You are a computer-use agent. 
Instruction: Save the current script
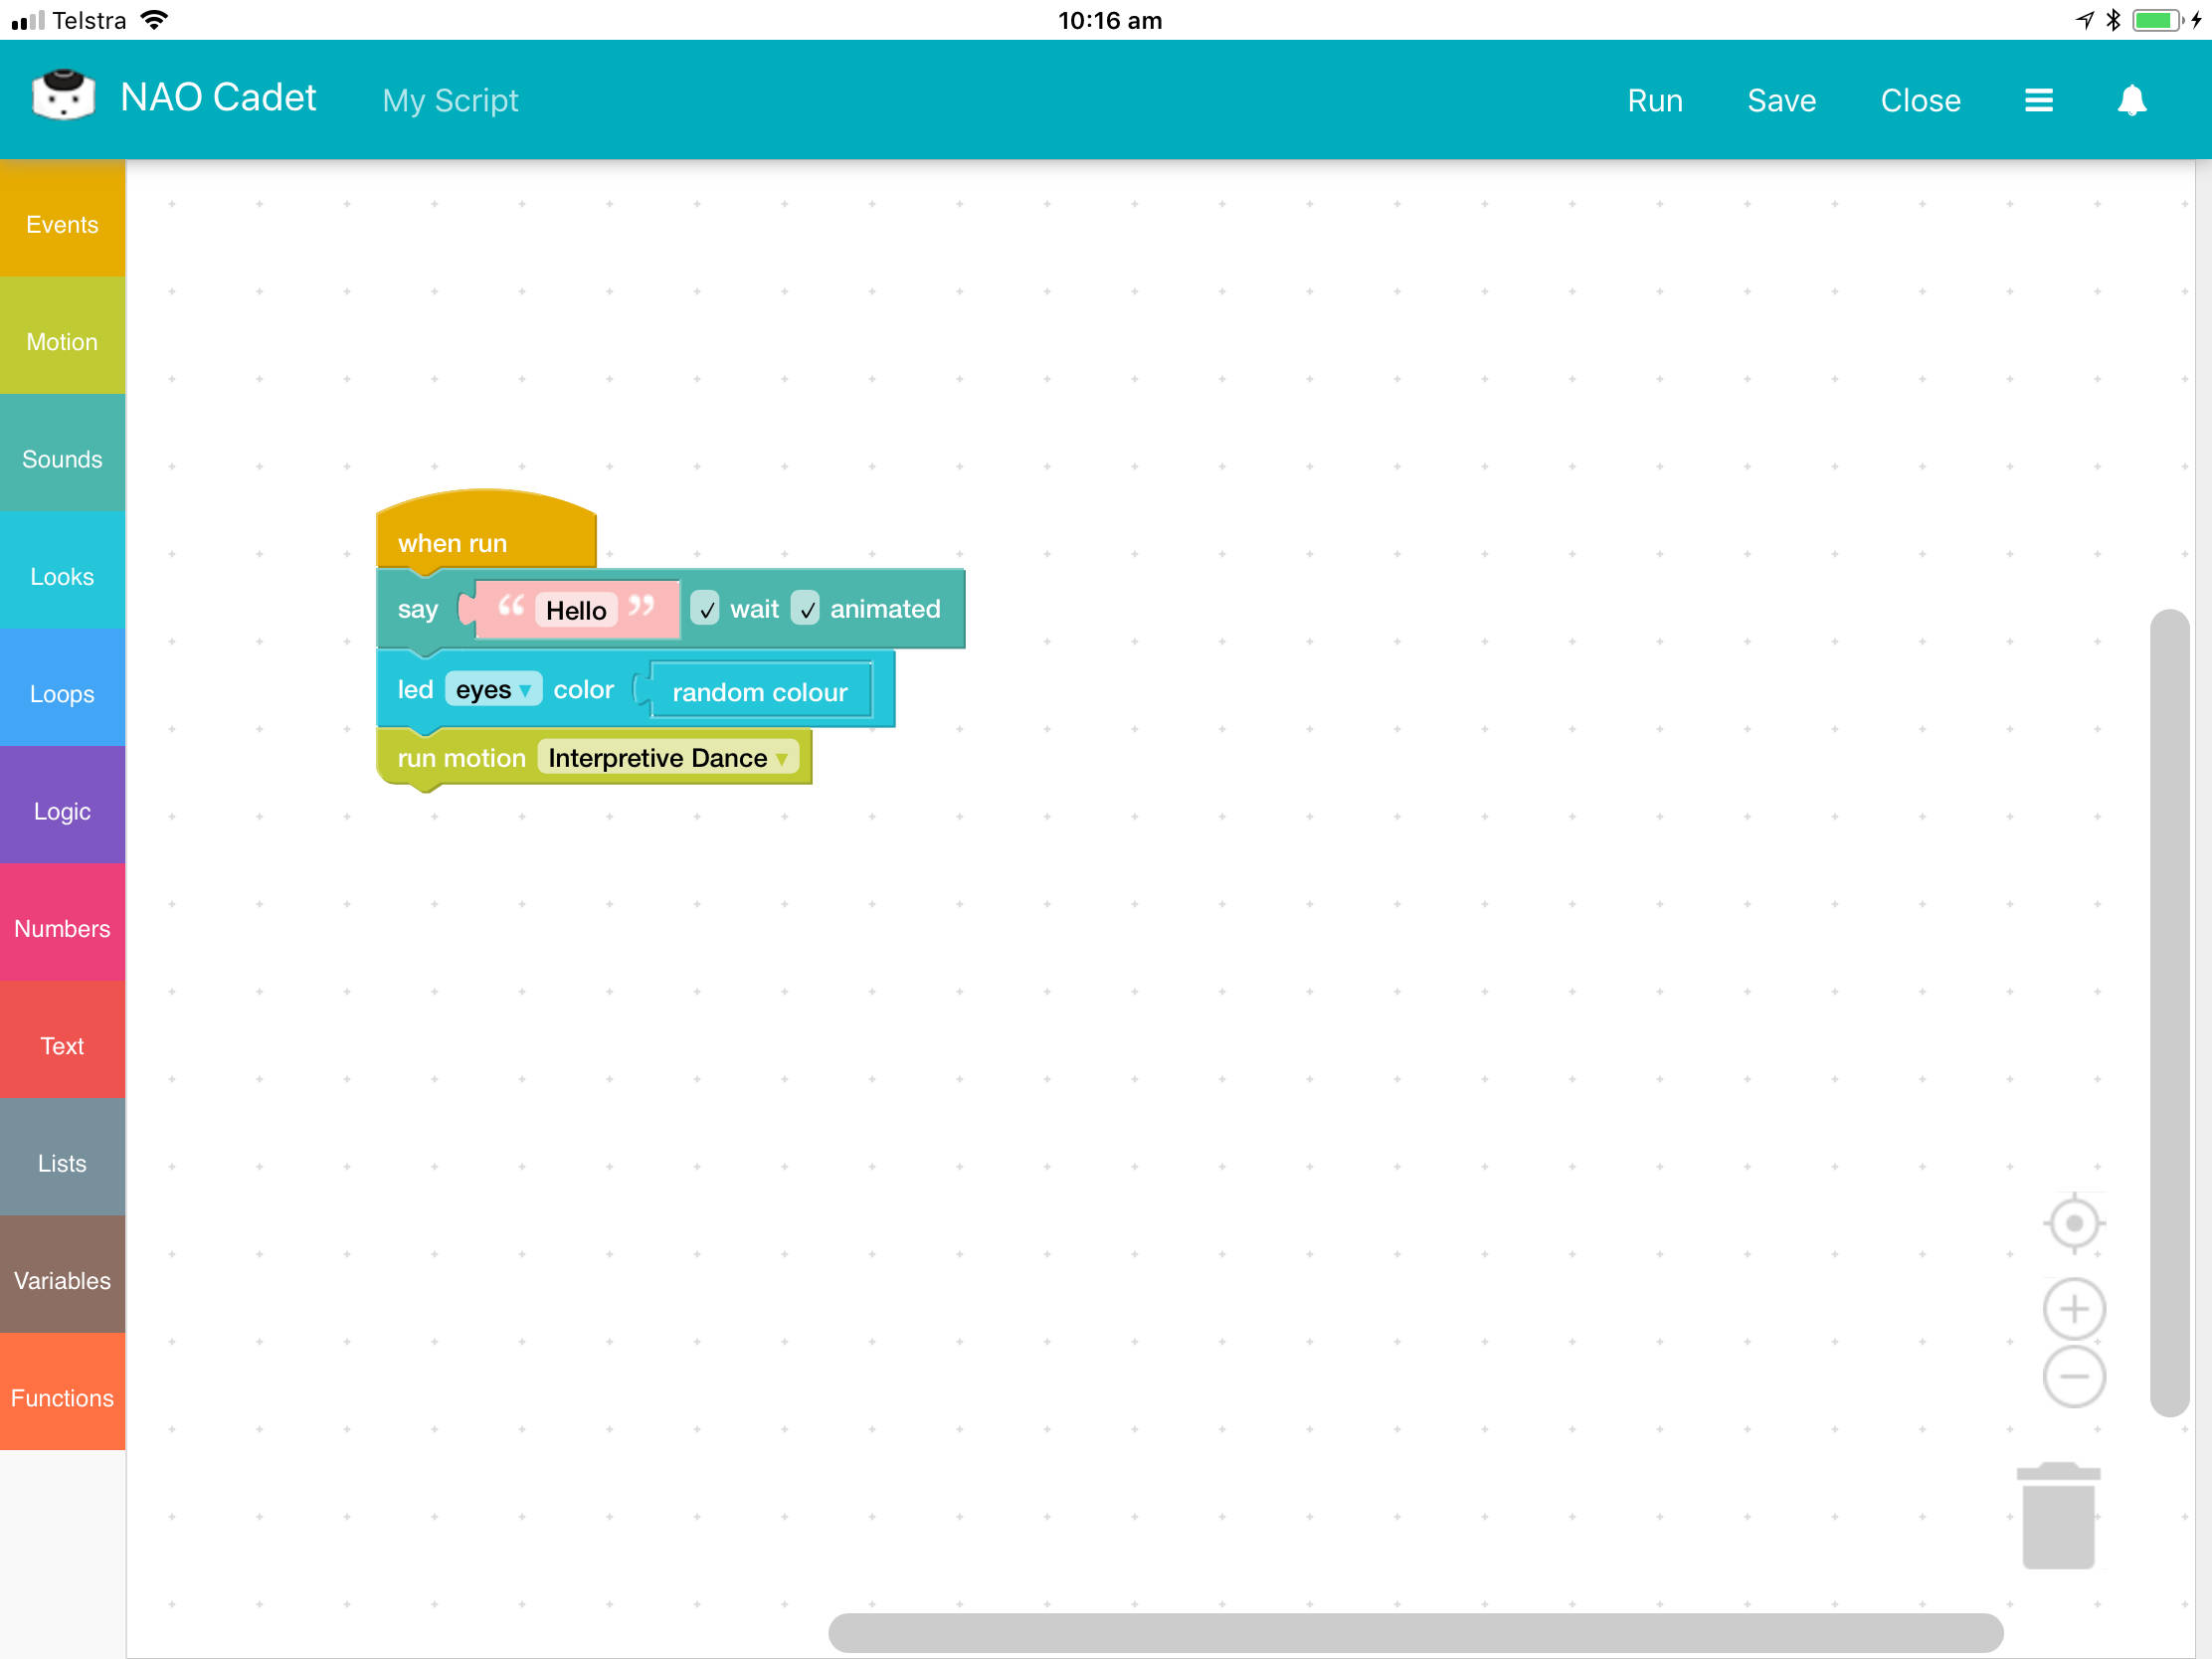point(1780,100)
